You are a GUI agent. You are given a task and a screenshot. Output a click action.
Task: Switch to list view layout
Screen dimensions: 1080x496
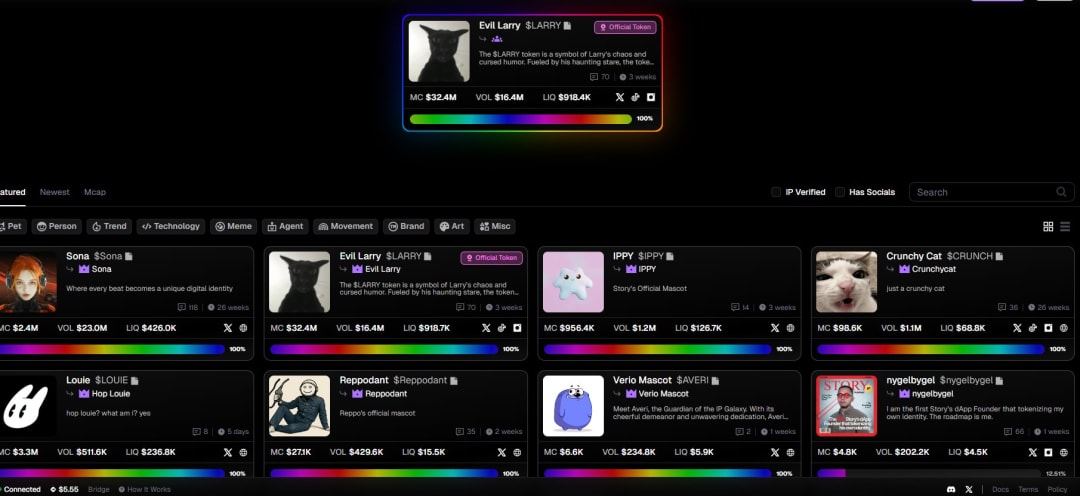click(x=1065, y=227)
